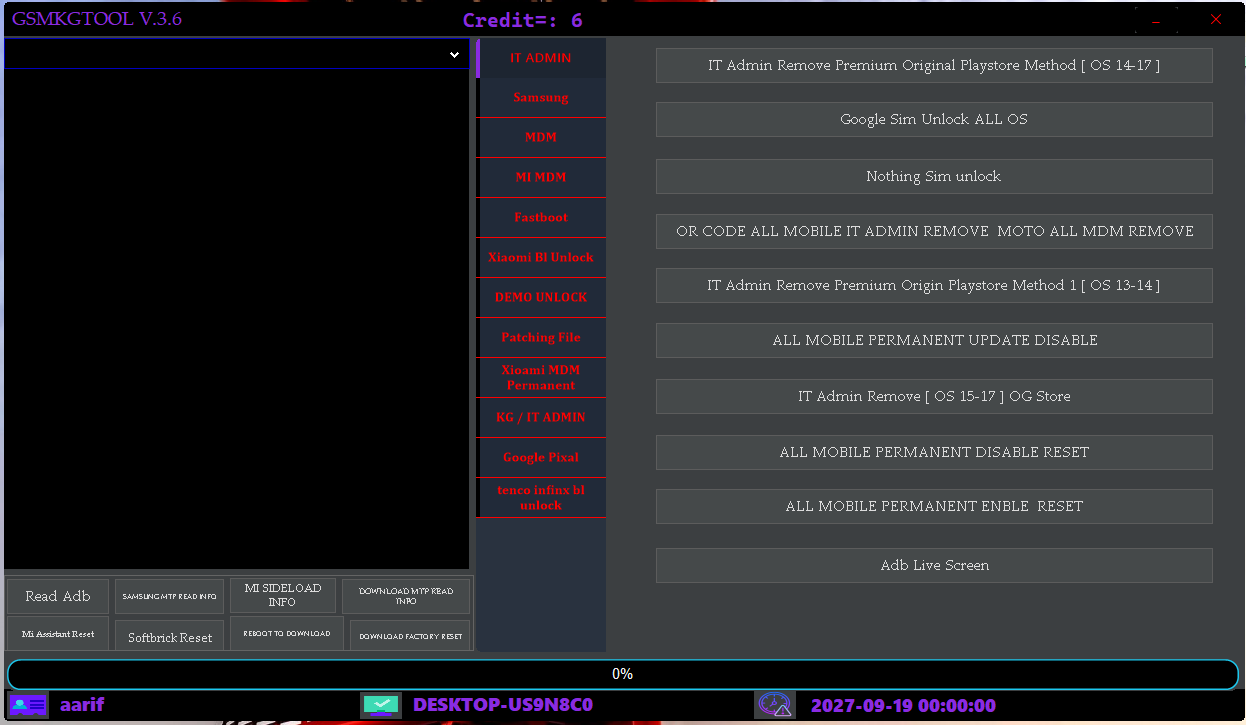Switch to the MI MDM tab
Screen dimensions: 1246x725
541,178
